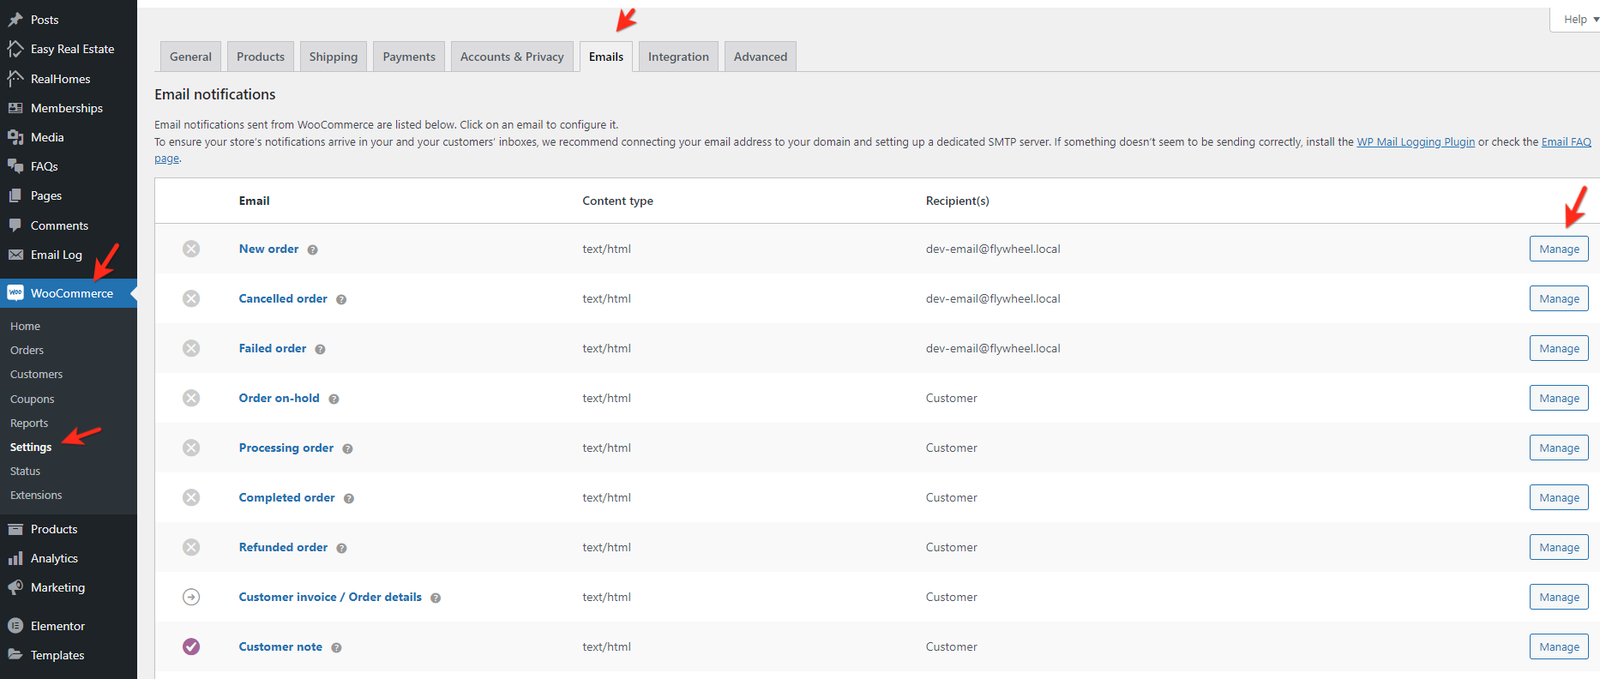This screenshot has height=679, width=1600.
Task: Open the Integration tab
Action: [678, 57]
